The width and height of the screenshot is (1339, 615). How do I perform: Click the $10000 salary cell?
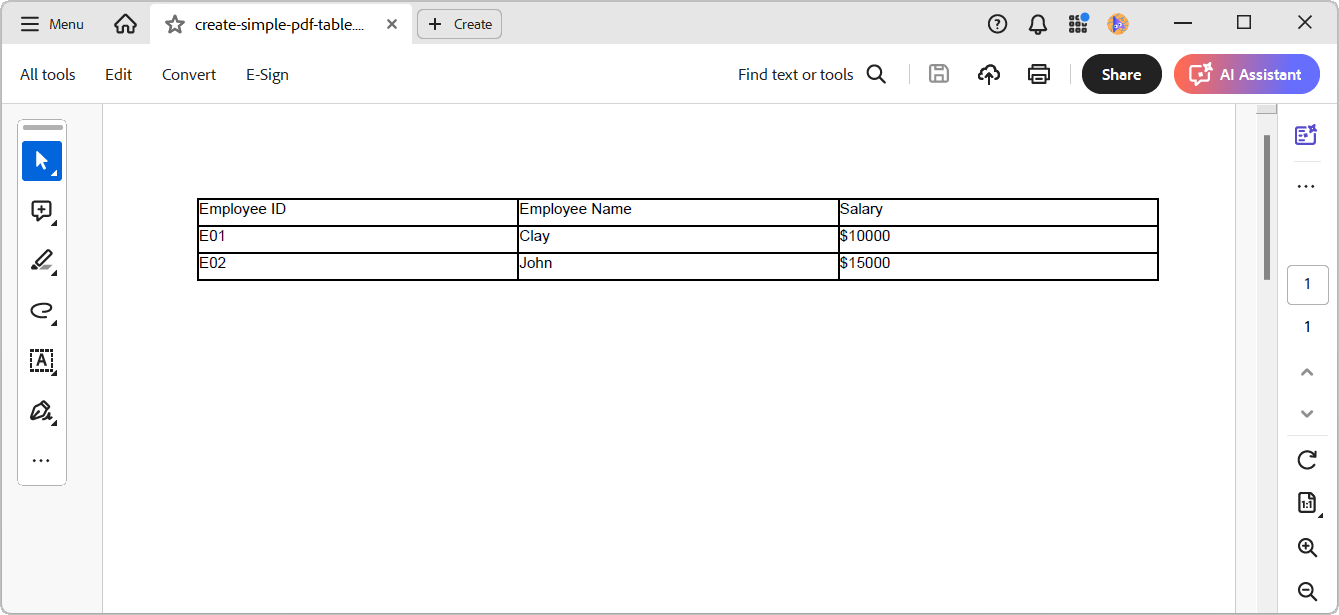[998, 239]
